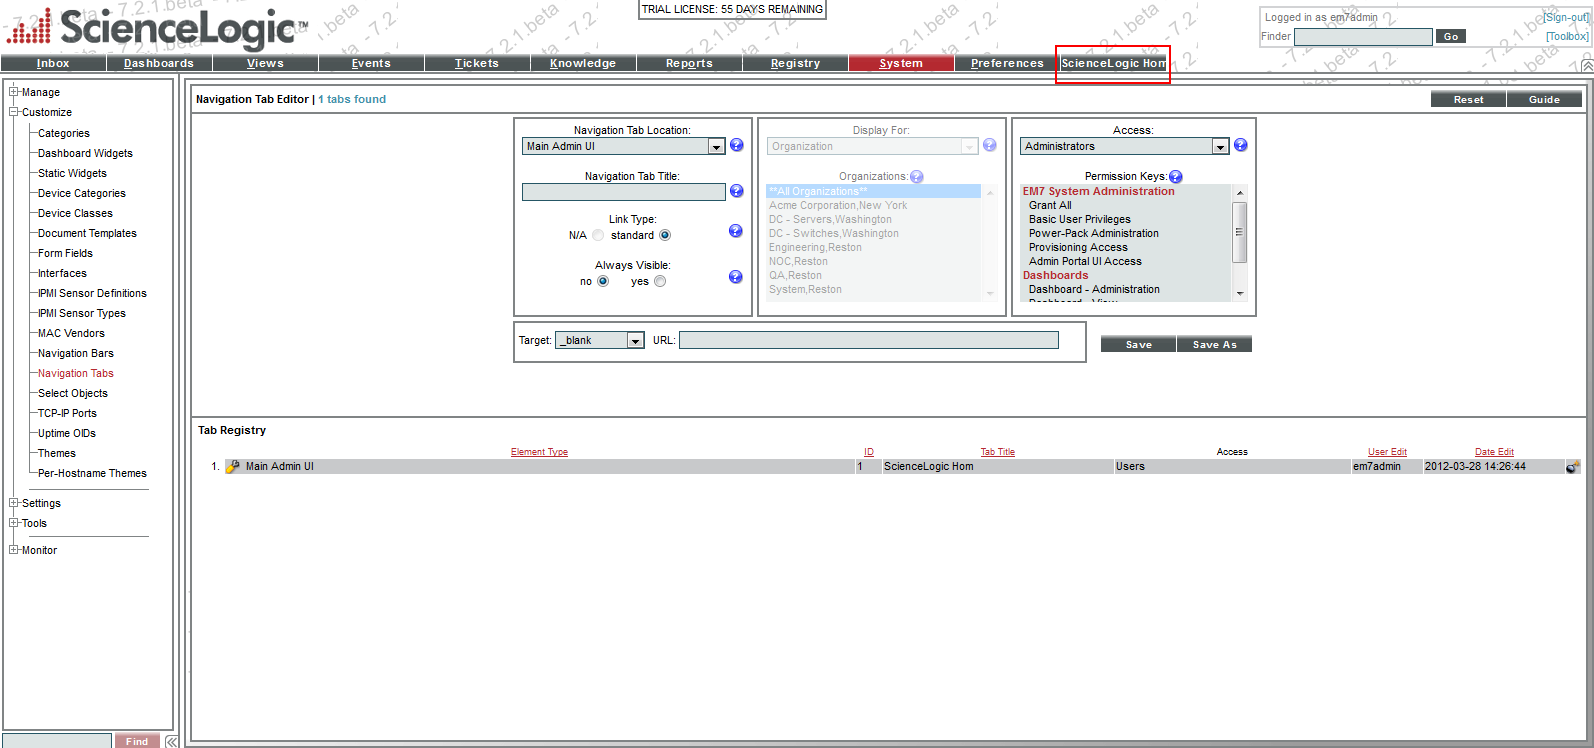Expand the Tools tree section
The image size is (1594, 748).
tap(14, 523)
